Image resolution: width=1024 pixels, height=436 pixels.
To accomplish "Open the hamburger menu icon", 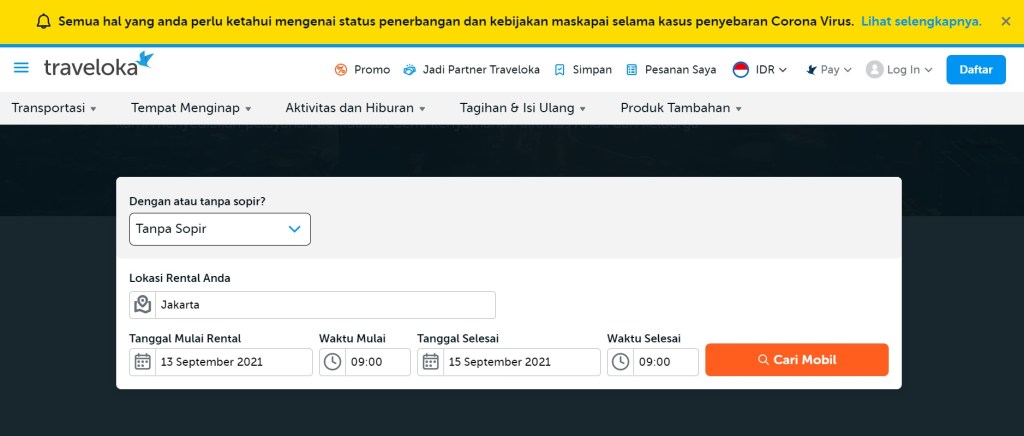I will pyautogui.click(x=21, y=68).
